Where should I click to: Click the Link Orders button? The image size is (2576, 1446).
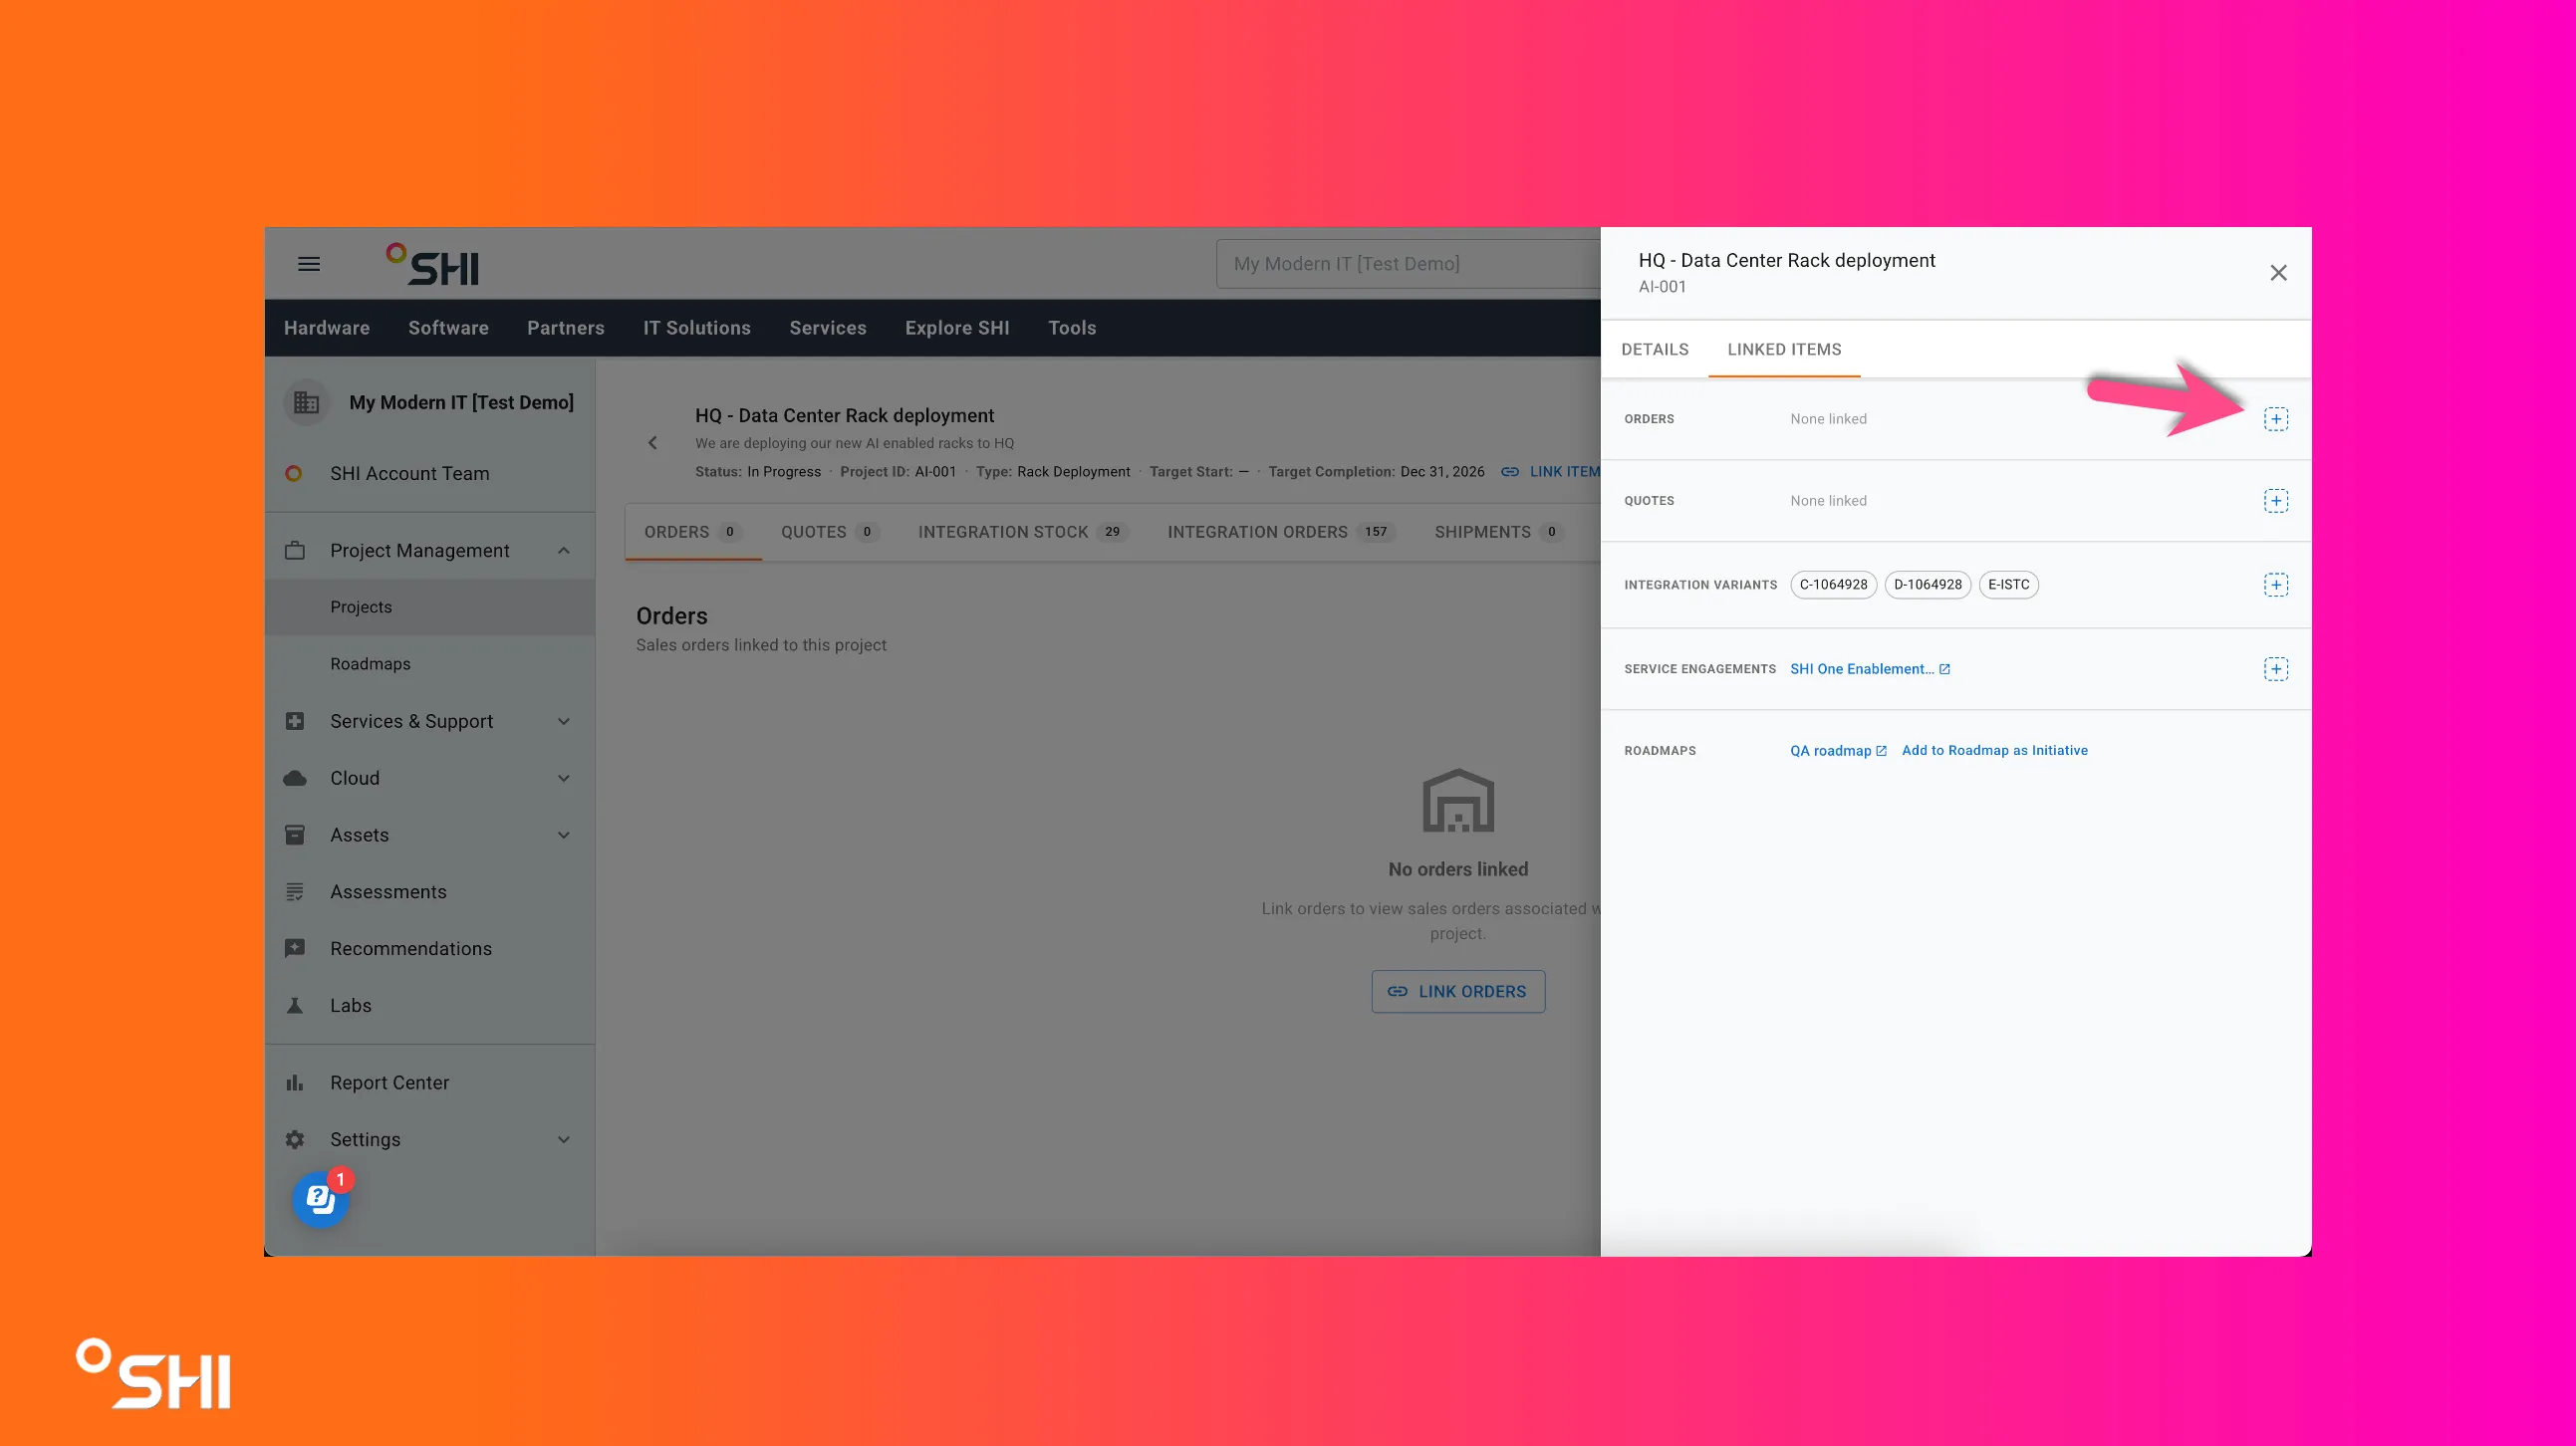(x=1458, y=992)
